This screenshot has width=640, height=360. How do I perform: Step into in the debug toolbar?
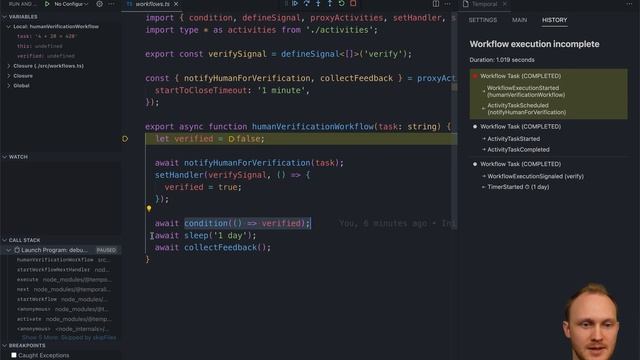318,3
